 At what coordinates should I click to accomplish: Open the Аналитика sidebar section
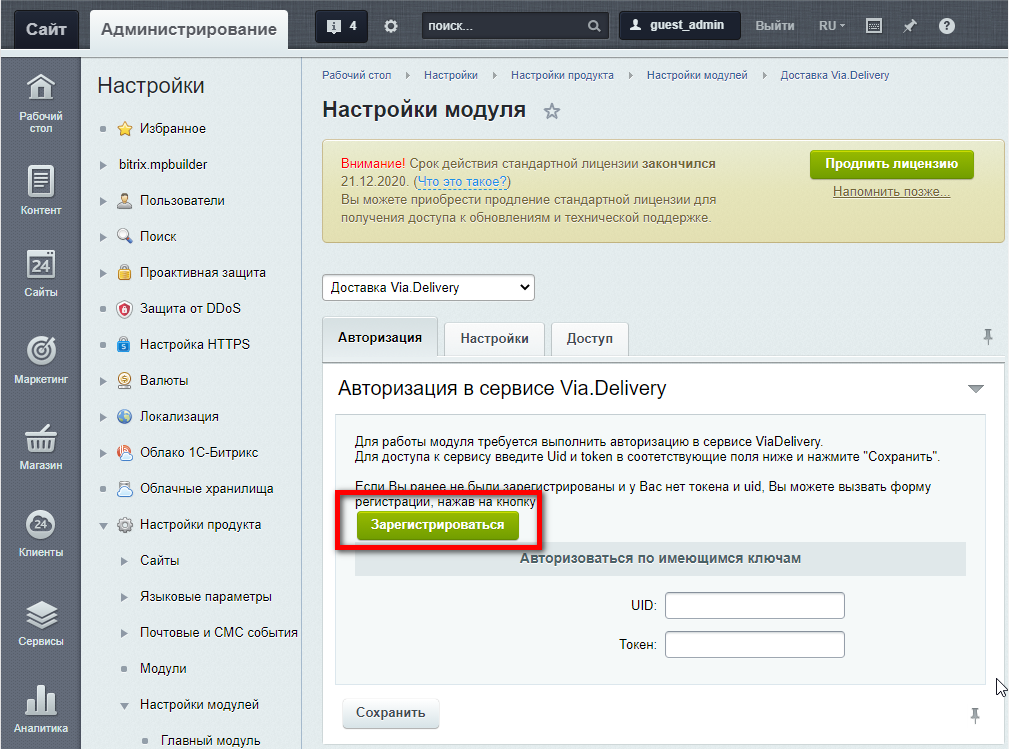click(x=41, y=708)
